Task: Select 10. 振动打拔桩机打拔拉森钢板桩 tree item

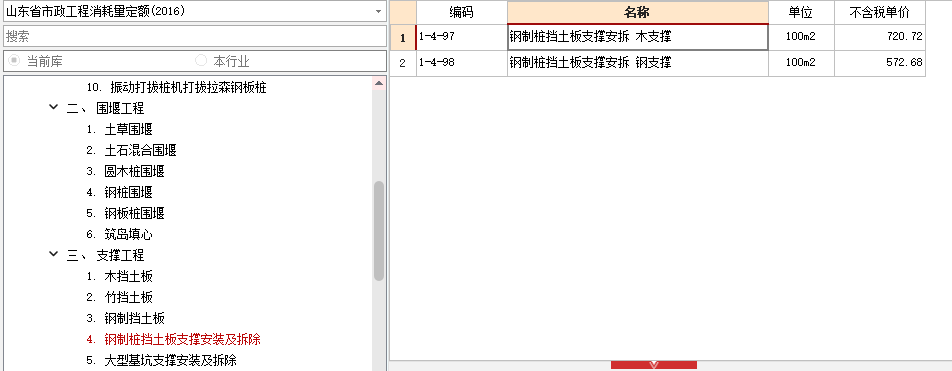Action: click(x=176, y=87)
